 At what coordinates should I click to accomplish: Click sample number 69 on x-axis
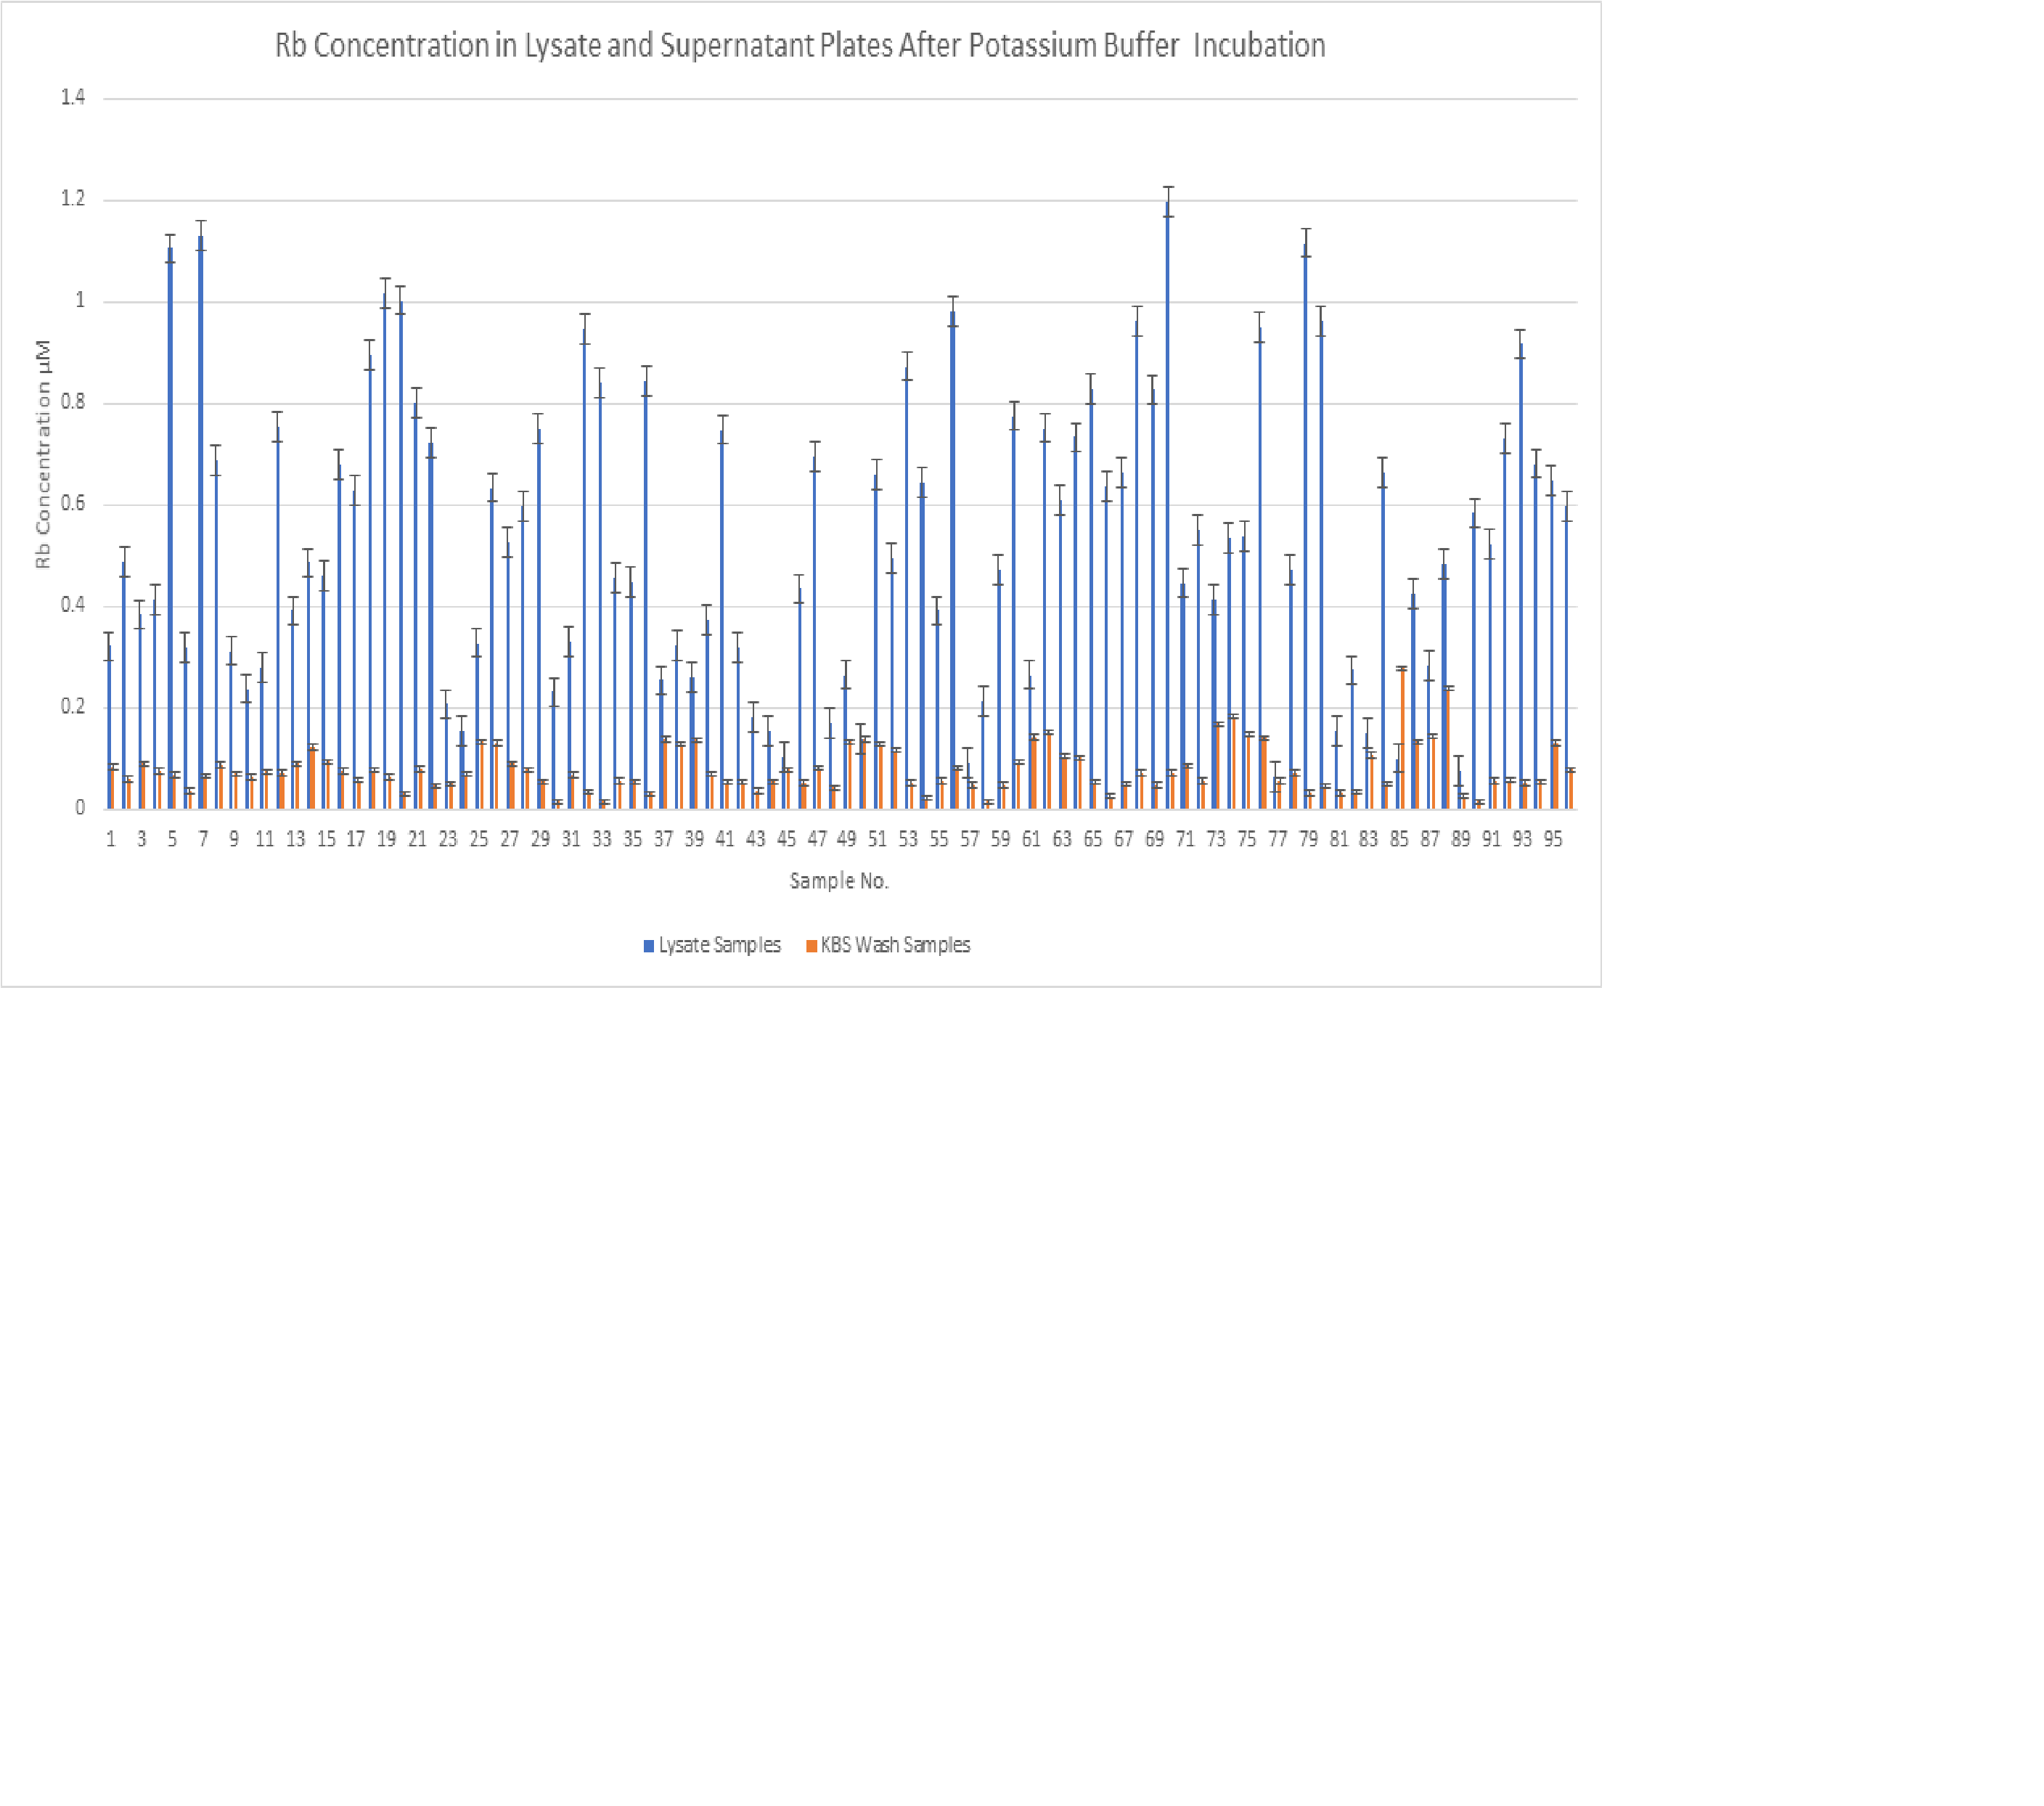1155,839
